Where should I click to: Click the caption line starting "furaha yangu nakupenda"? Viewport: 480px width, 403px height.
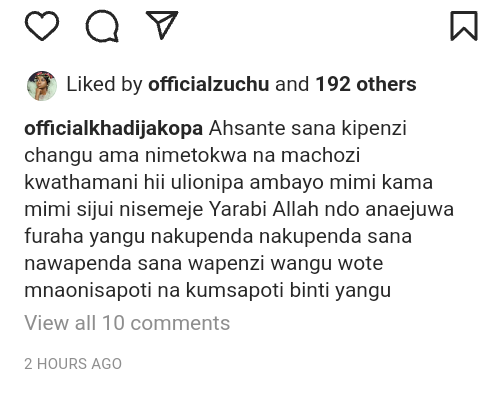(218, 236)
